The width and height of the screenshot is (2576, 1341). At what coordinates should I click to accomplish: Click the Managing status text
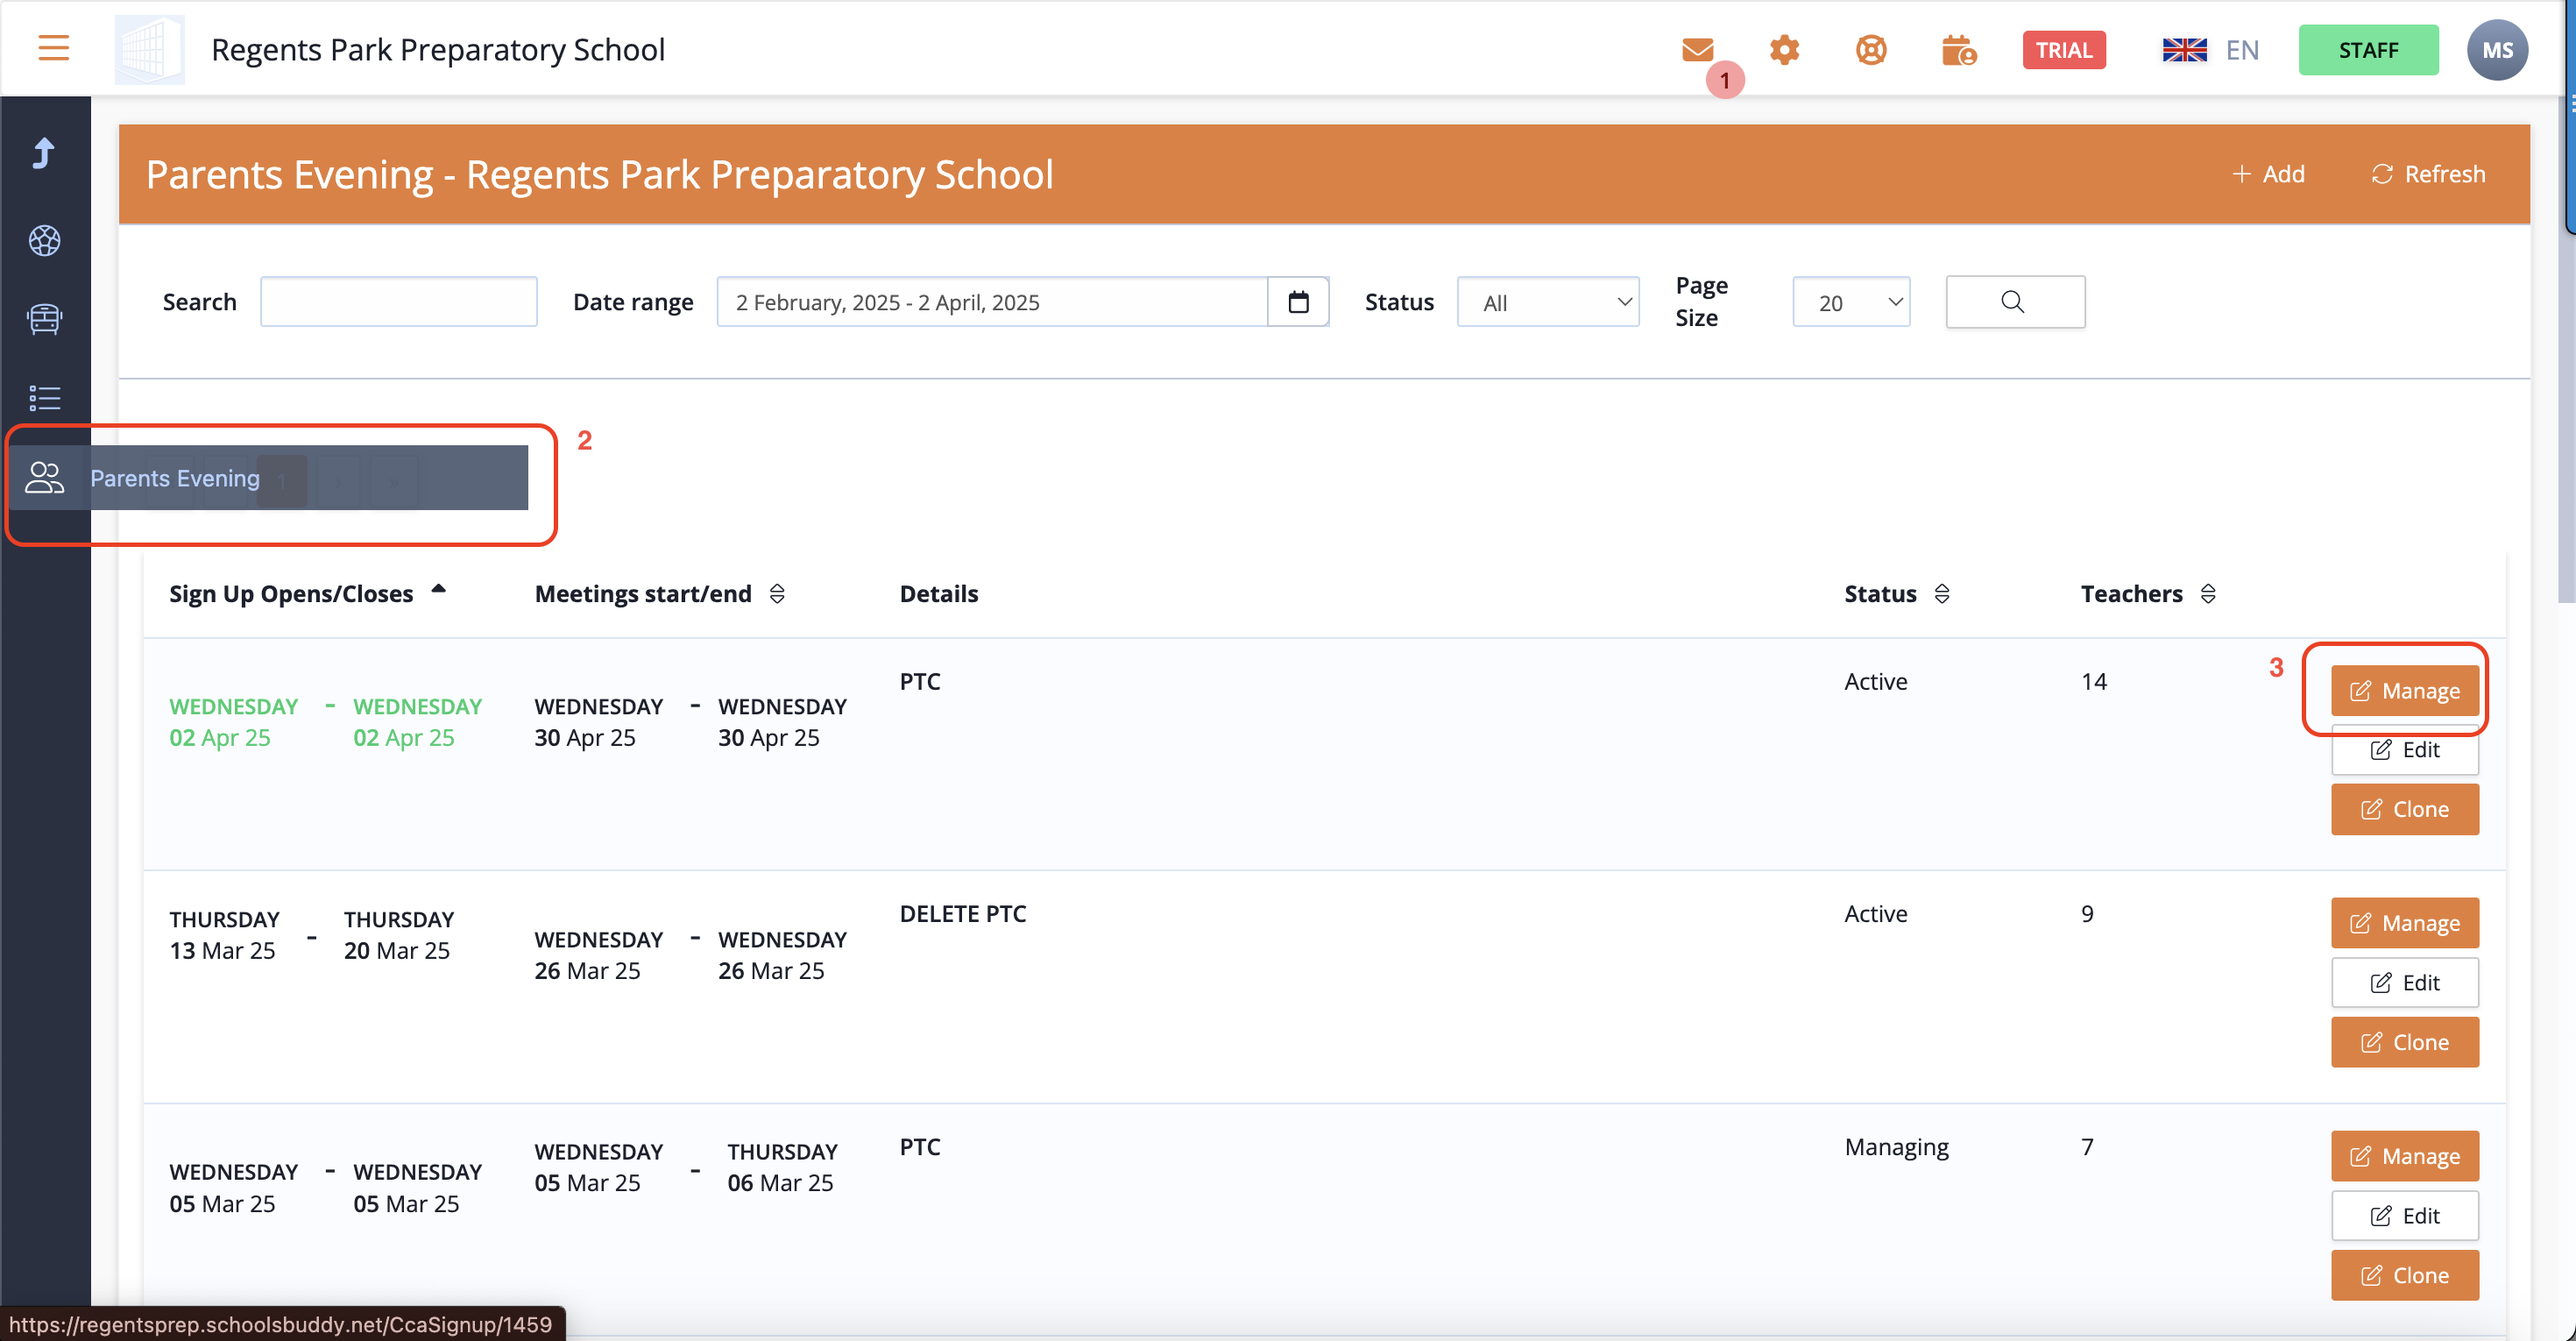[x=1896, y=1147]
